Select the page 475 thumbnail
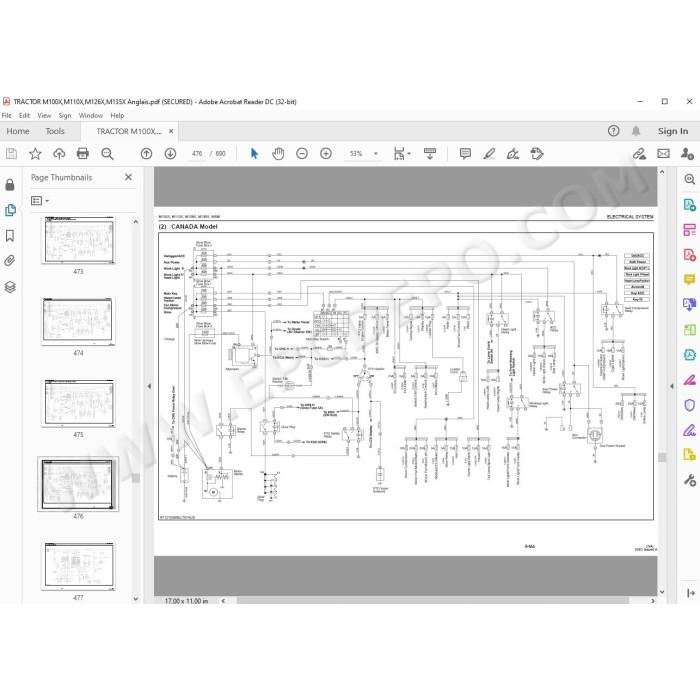 (78, 403)
